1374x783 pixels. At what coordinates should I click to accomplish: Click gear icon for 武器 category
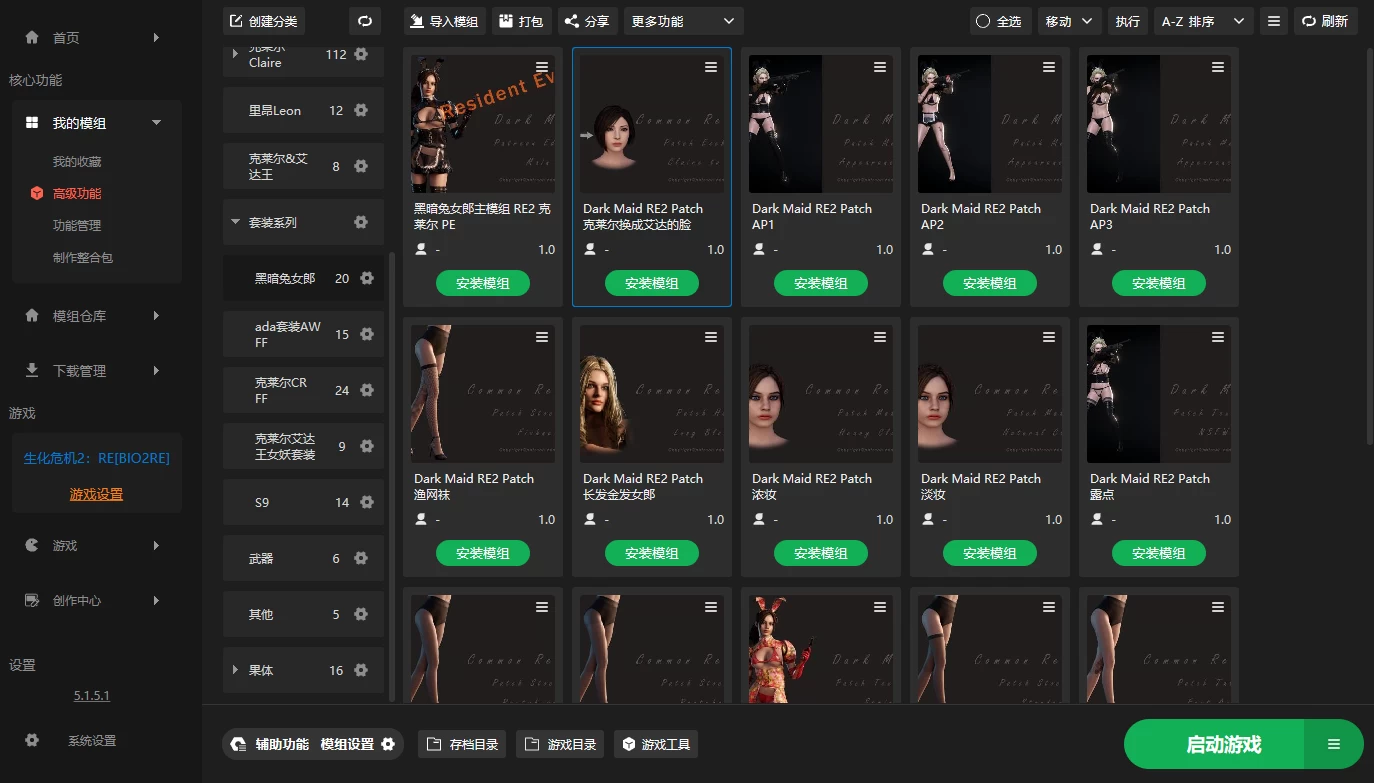pos(361,558)
